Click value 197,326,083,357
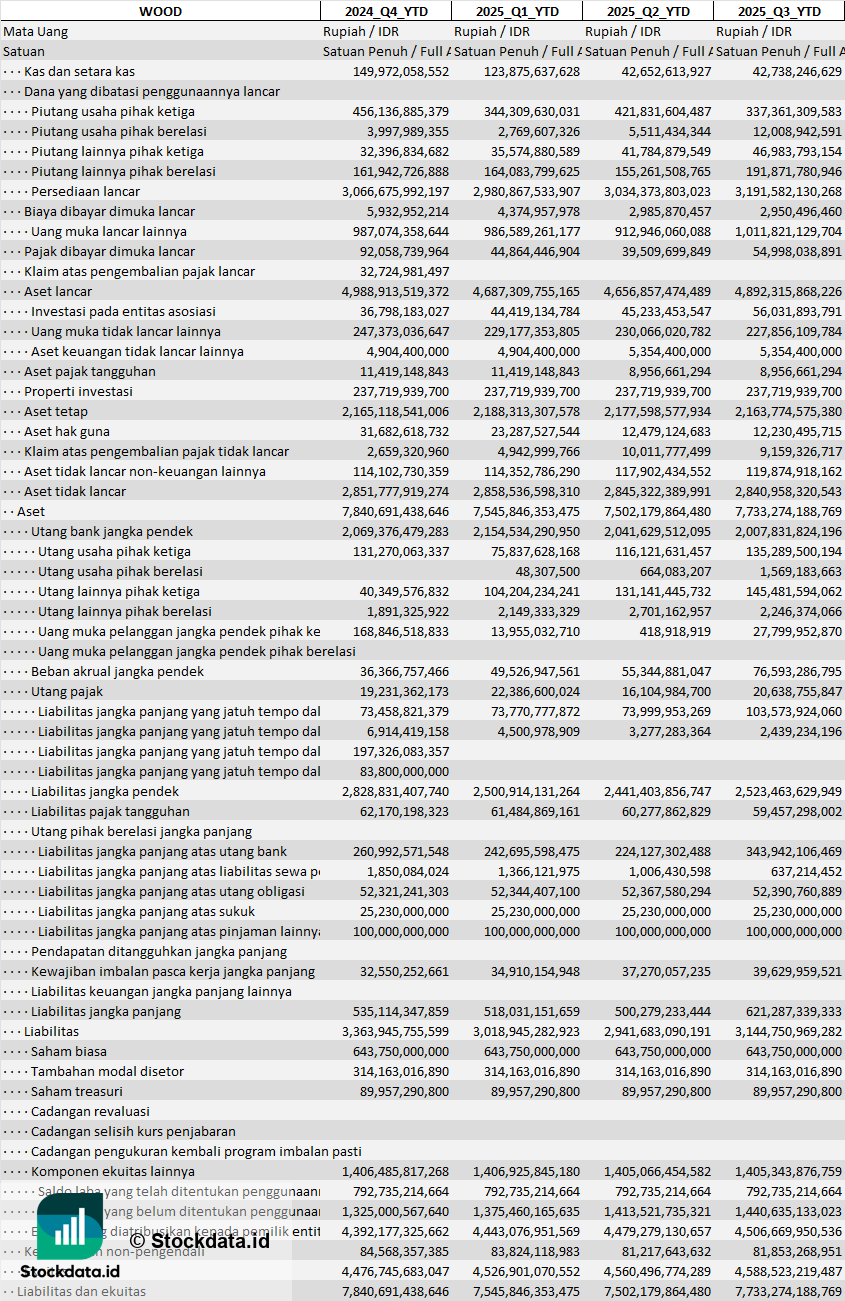 point(401,751)
